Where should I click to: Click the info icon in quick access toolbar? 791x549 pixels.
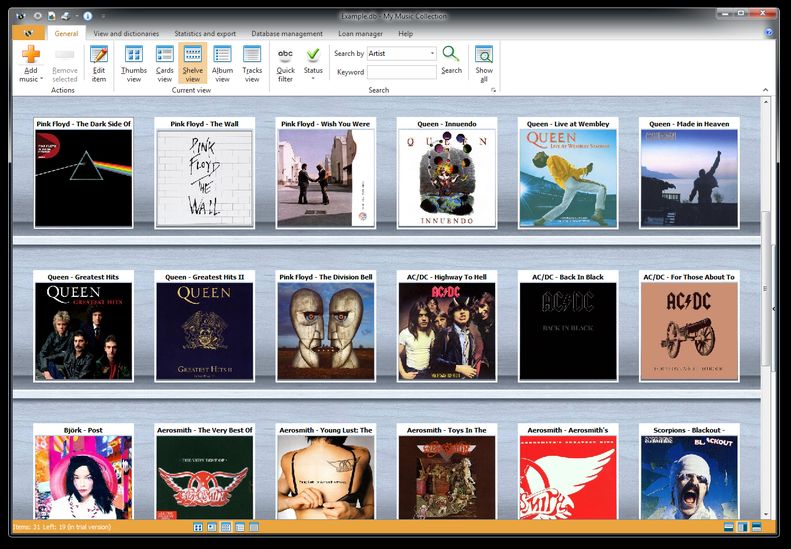tap(88, 16)
